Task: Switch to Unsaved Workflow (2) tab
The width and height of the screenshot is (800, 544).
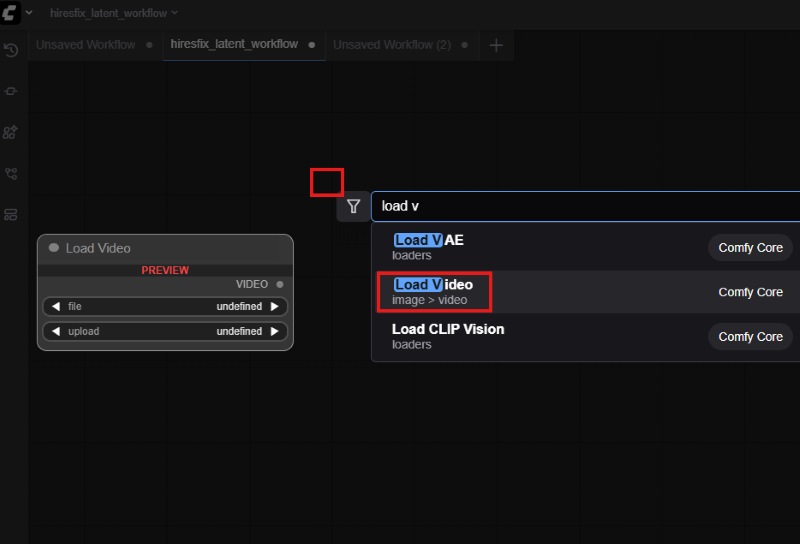Action: click(x=391, y=45)
